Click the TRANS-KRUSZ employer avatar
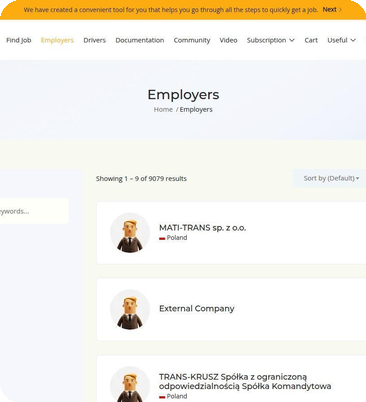Image resolution: width=366 pixels, height=402 pixels. pyautogui.click(x=130, y=384)
